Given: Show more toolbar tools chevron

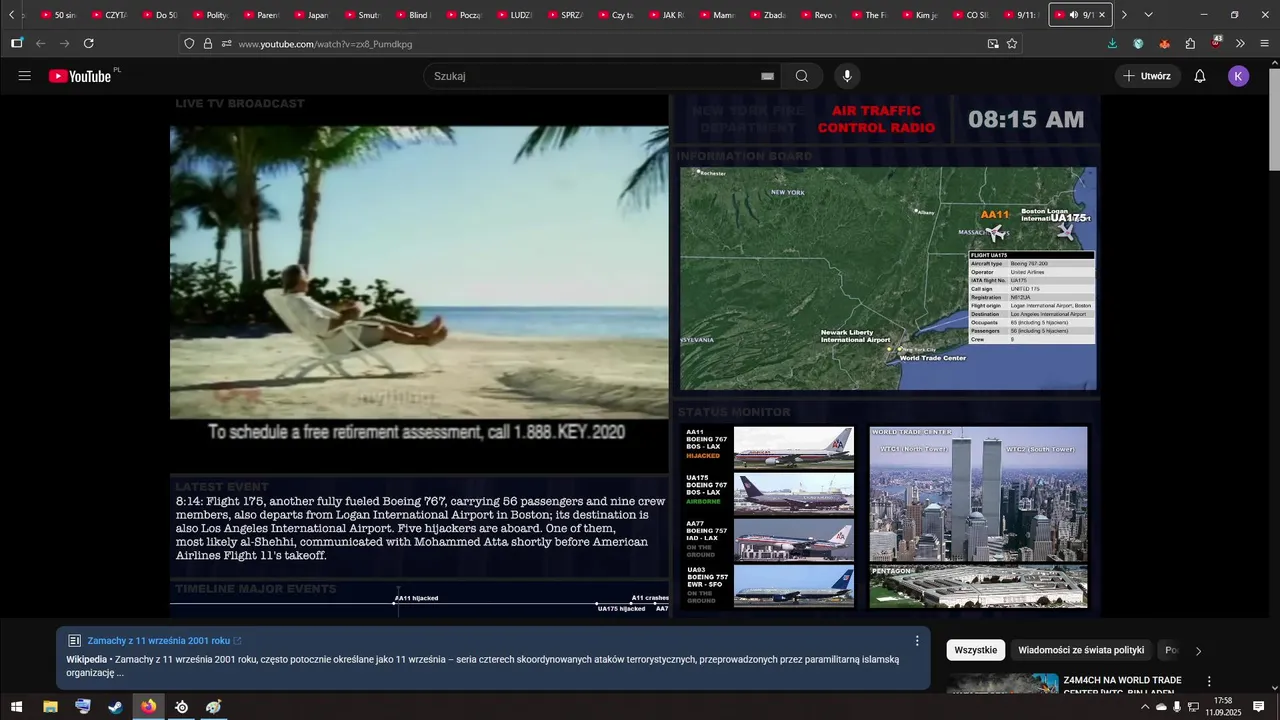Looking at the screenshot, I should tap(1240, 44).
